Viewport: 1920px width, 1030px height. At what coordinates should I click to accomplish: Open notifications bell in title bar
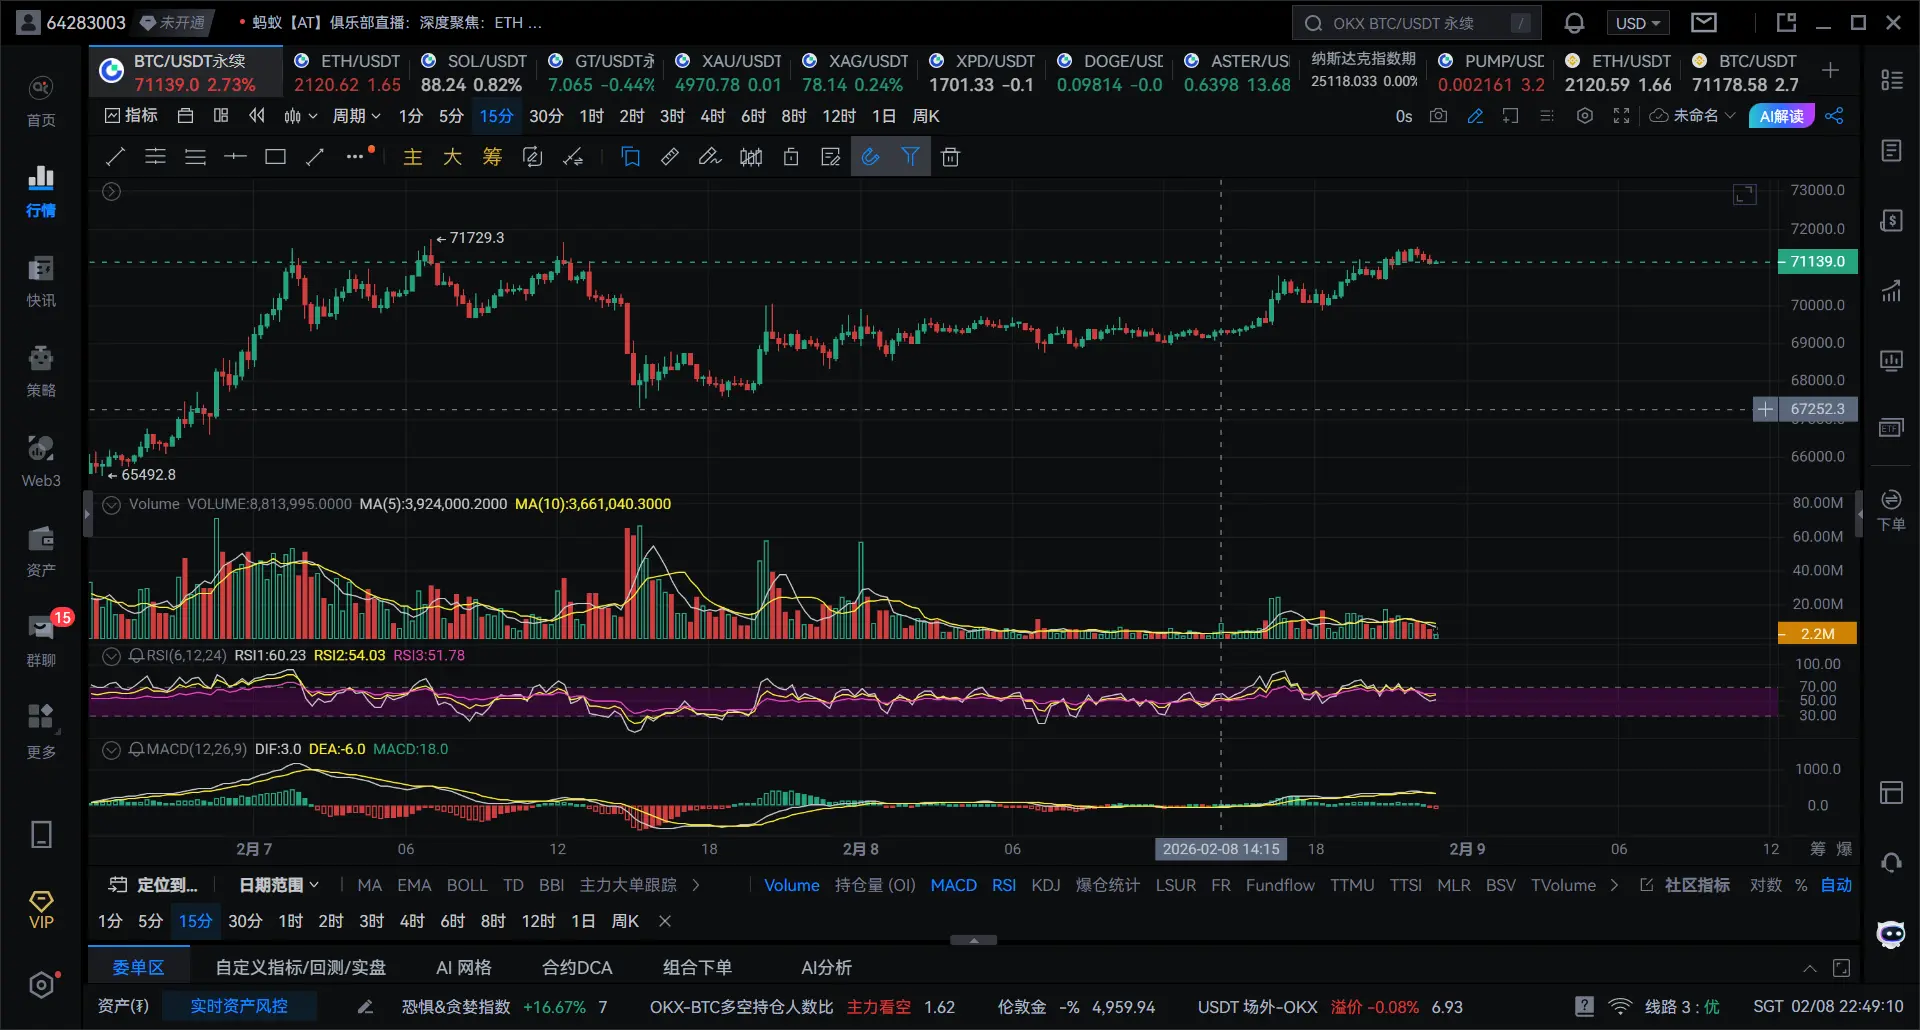point(1574,23)
